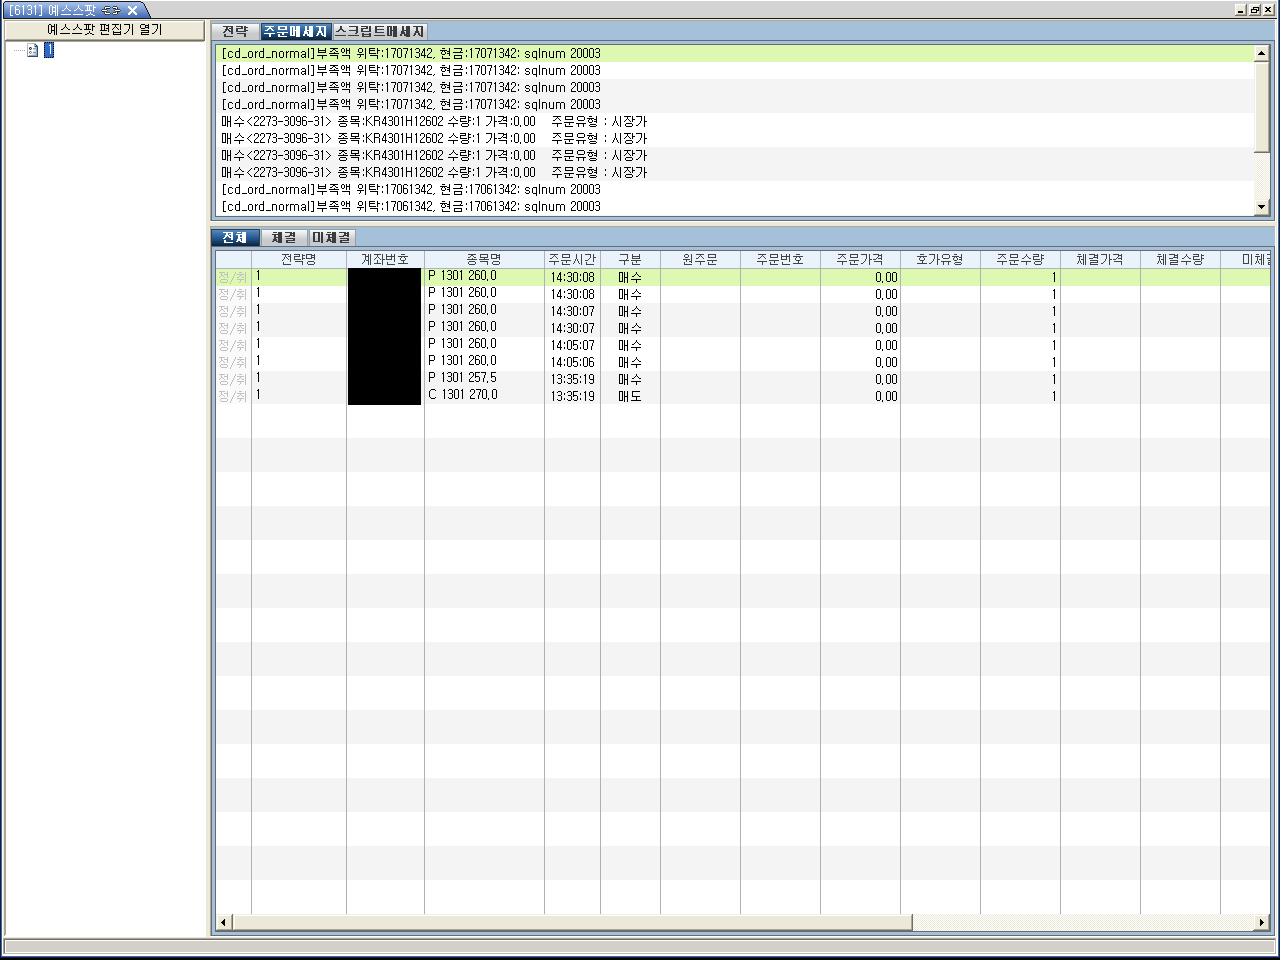The image size is (1281, 960).
Task: Select the 주문메세지 tab
Action: click(x=295, y=32)
